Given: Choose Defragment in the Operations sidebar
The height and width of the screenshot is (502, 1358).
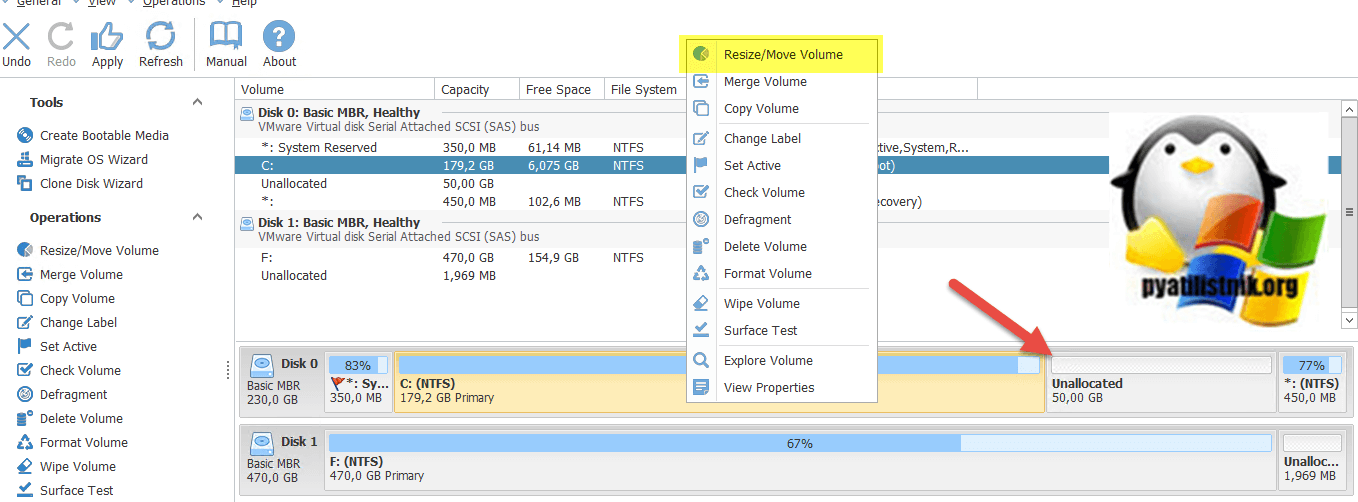Looking at the screenshot, I should 73,394.
